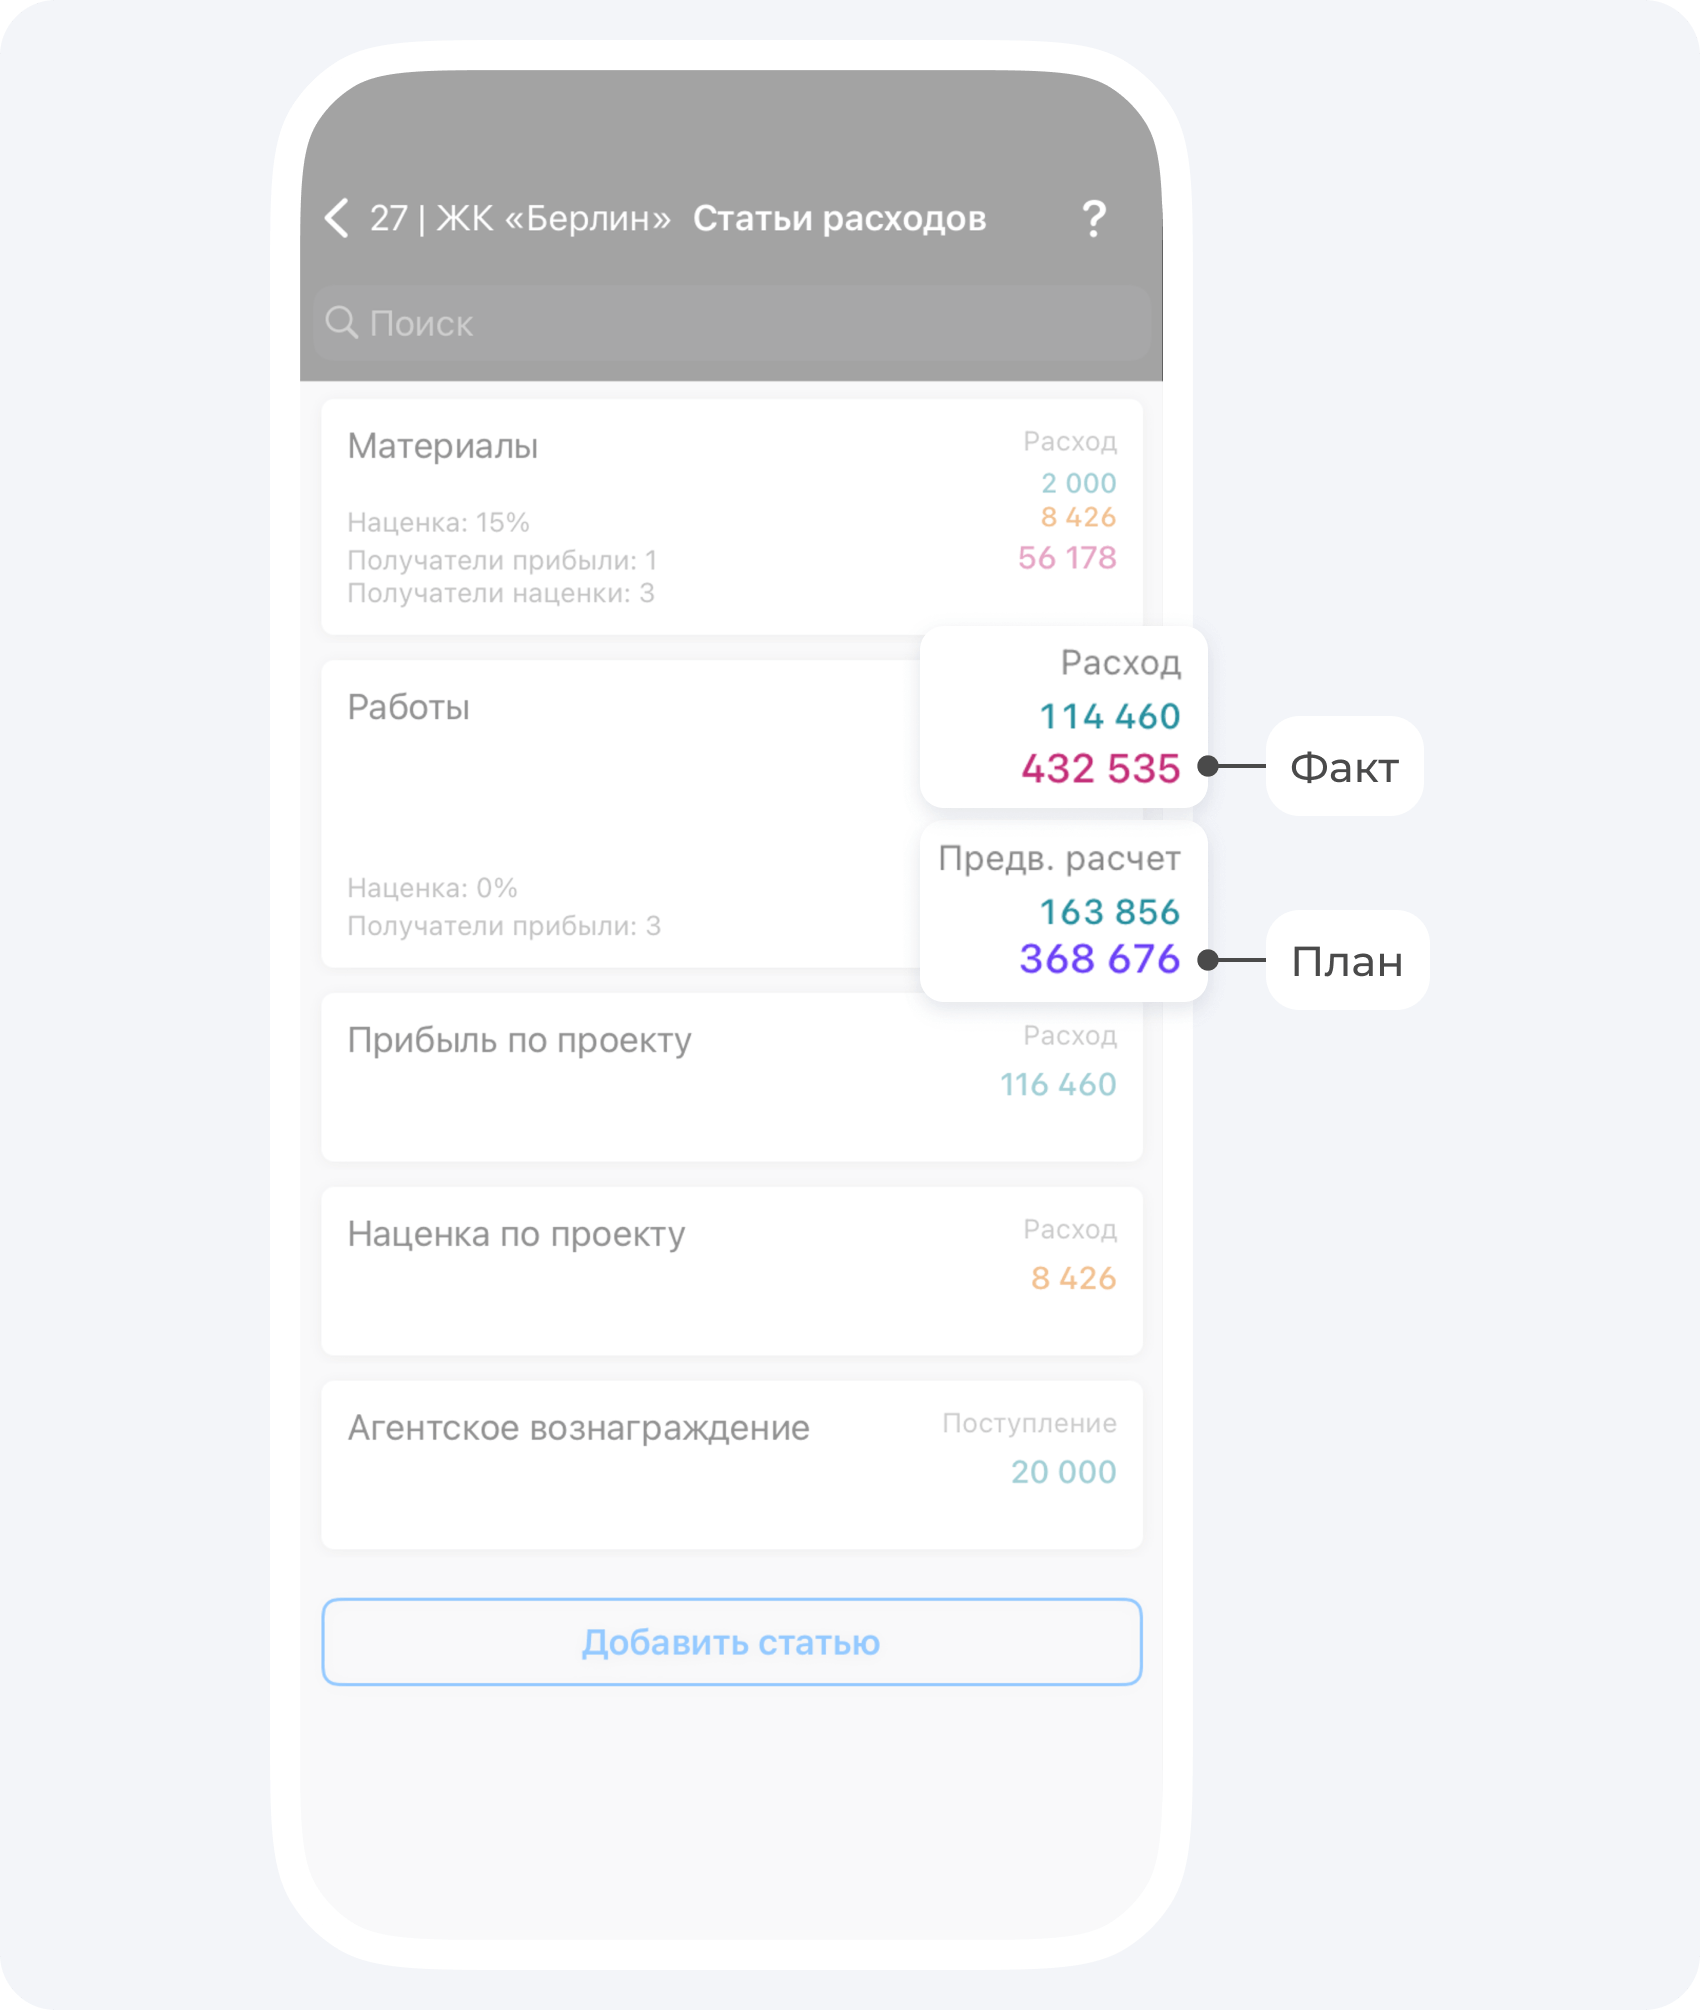Image resolution: width=1700 pixels, height=2010 pixels.
Task: Tap the Материалы amount 56 178
Action: 1066,558
